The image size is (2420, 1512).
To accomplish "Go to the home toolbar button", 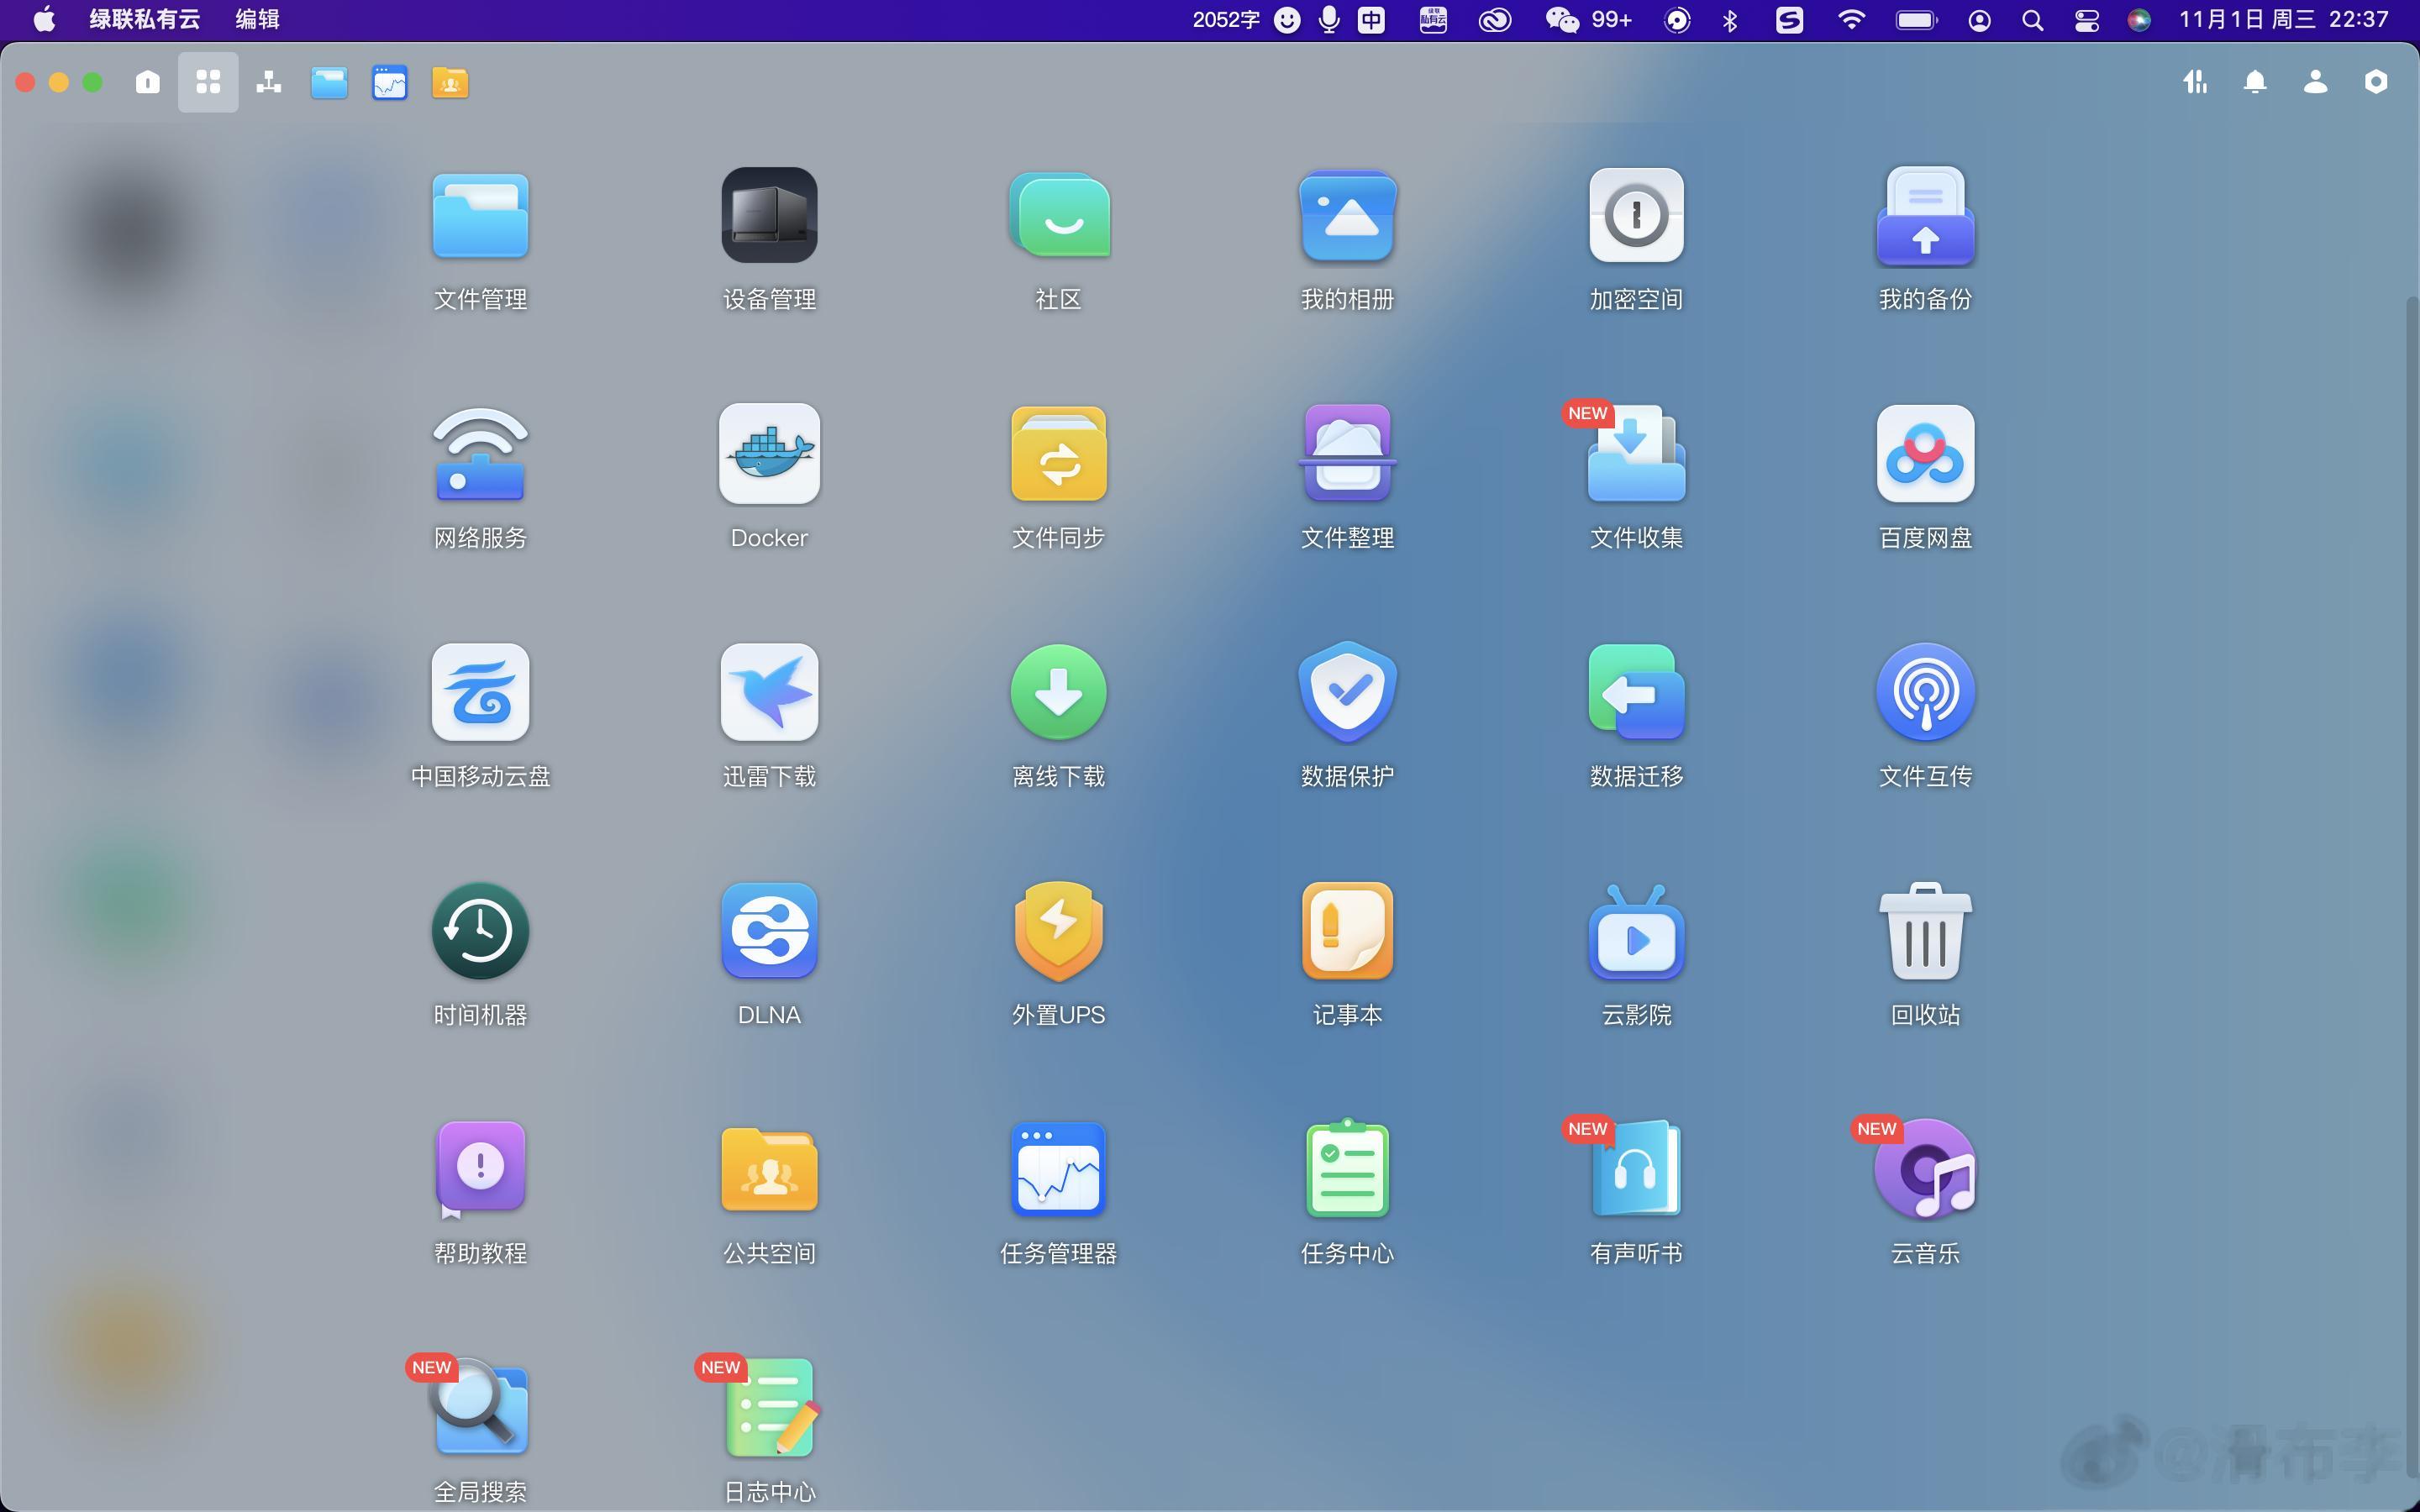I will coord(147,82).
